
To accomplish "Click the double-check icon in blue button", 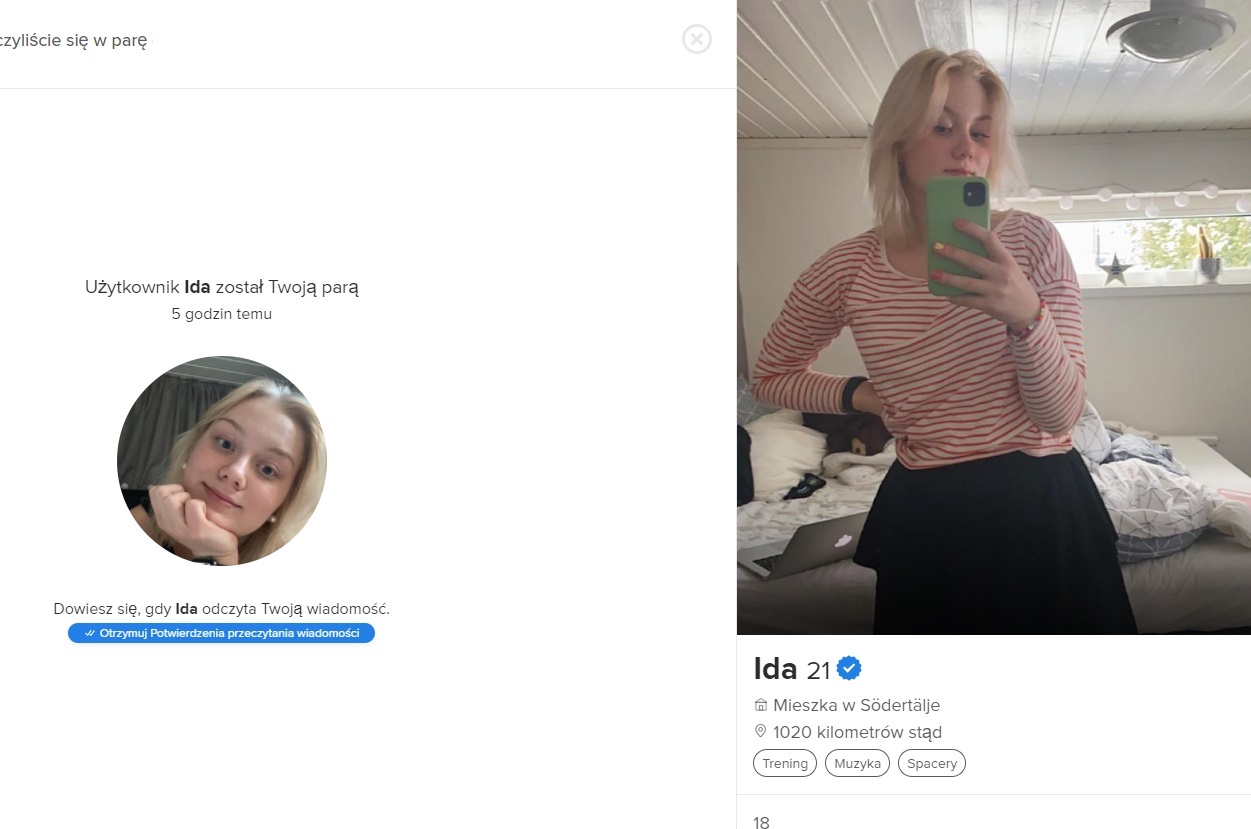I will click(x=90, y=634).
